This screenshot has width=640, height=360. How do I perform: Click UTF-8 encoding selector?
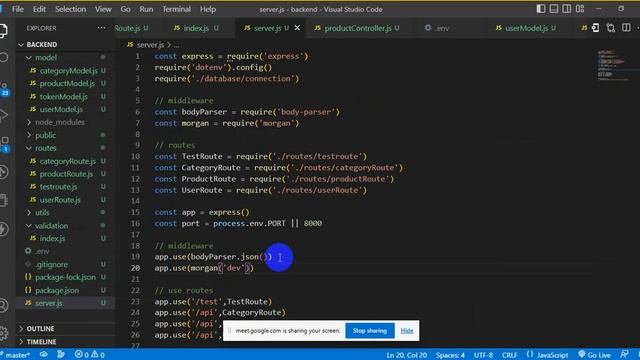click(x=483, y=355)
